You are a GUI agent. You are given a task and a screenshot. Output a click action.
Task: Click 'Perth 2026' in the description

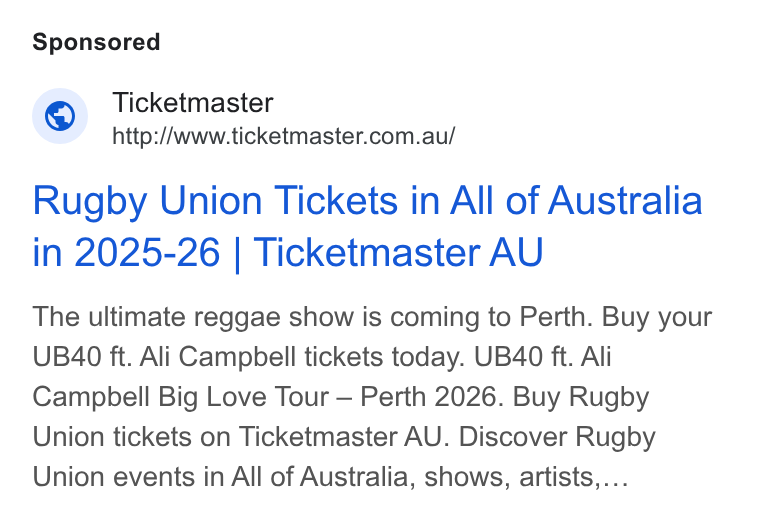click(x=429, y=397)
